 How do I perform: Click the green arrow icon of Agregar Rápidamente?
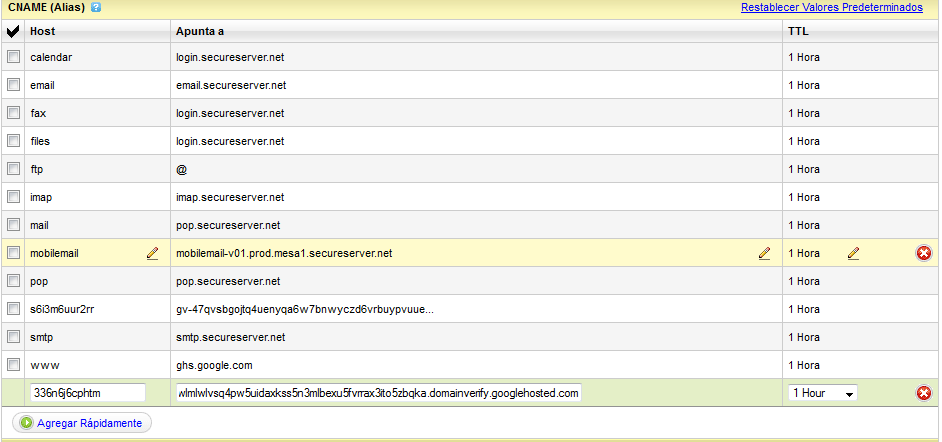tap(26, 423)
